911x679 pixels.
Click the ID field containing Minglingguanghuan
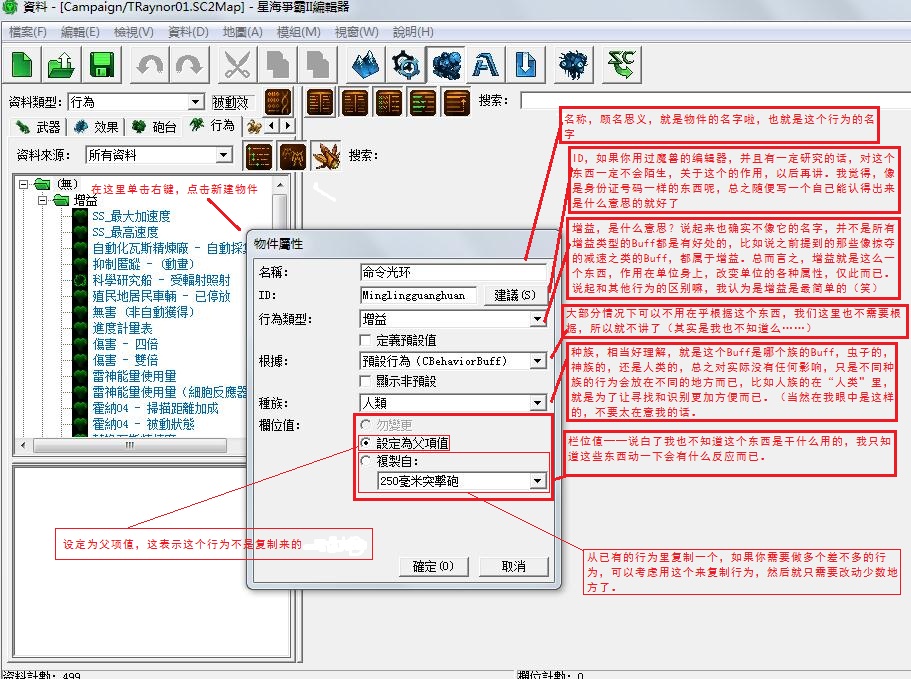[418, 295]
